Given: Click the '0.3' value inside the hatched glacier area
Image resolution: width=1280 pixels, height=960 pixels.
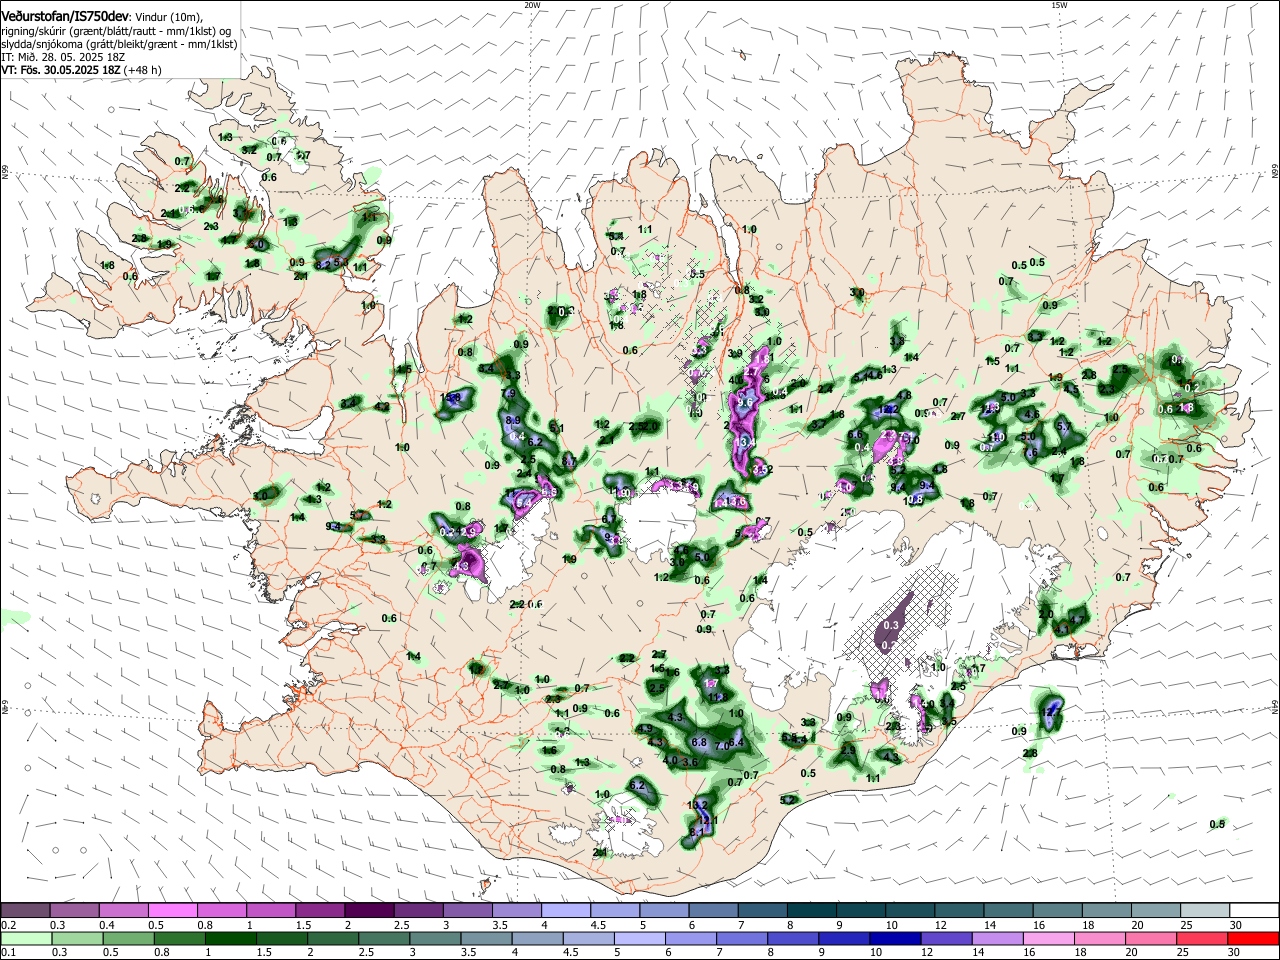Looking at the screenshot, I should pos(892,625).
